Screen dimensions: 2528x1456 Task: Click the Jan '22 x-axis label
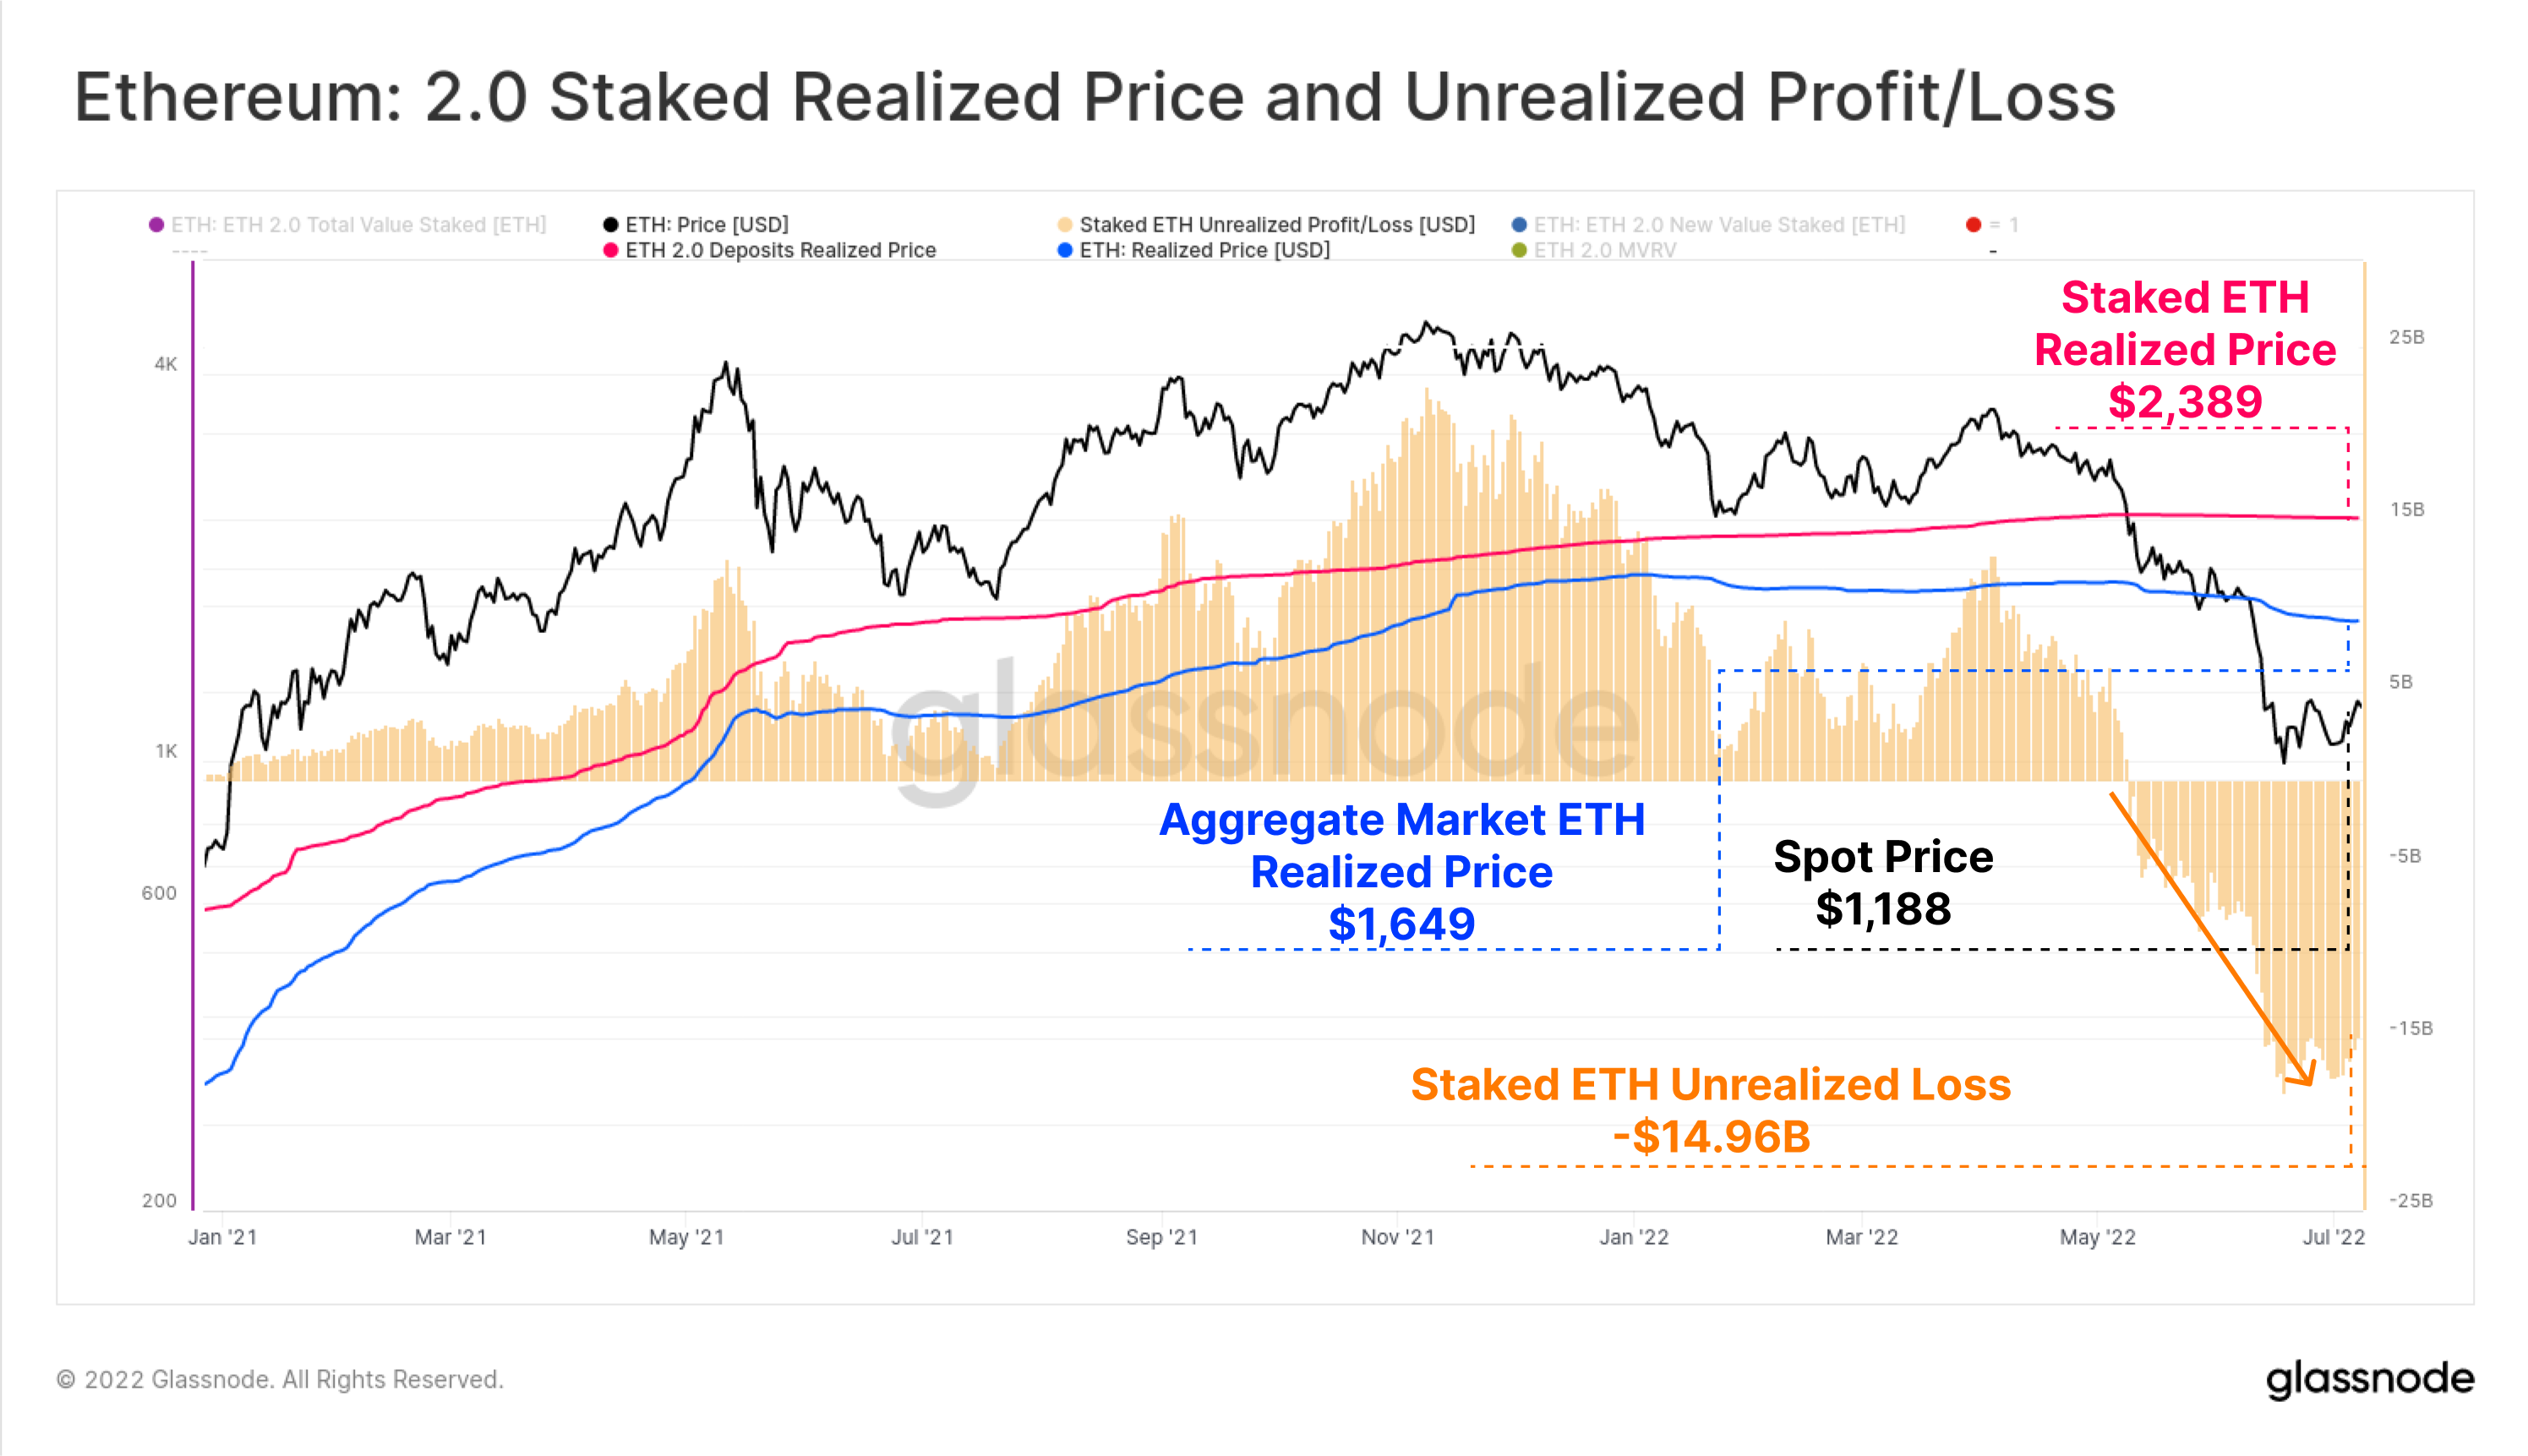pos(1633,1237)
